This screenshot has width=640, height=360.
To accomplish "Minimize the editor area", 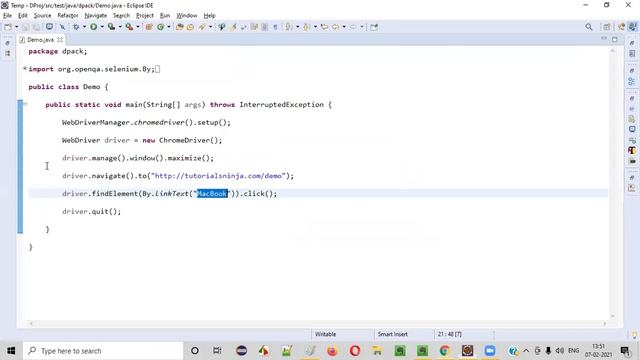I will [604, 39].
